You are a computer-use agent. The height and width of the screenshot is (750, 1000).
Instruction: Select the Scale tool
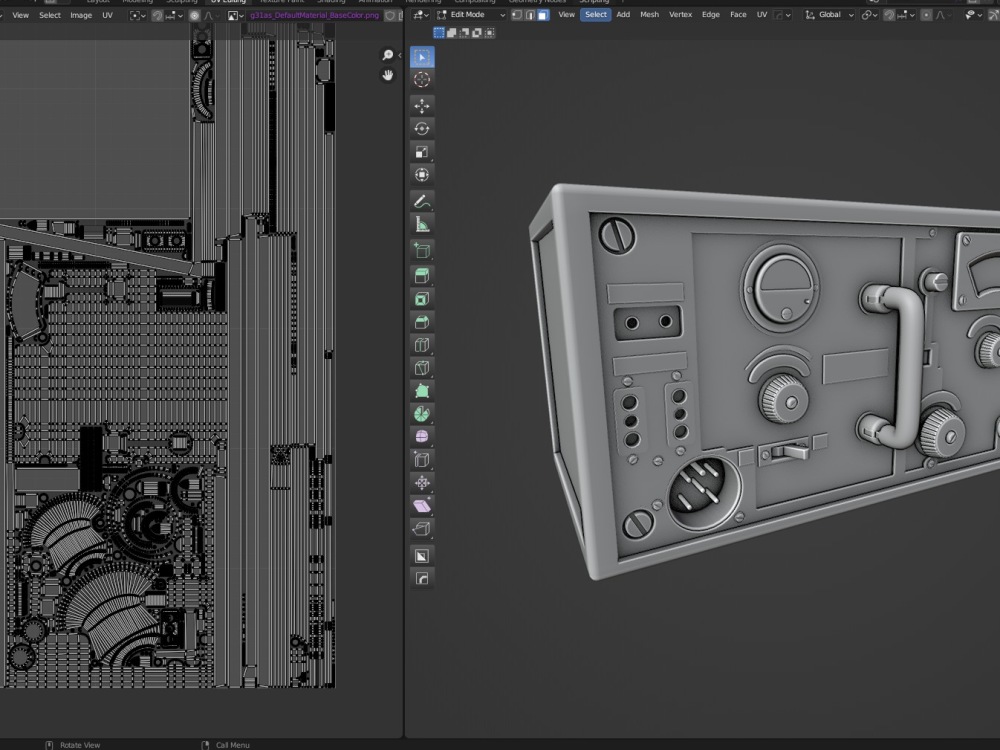click(421, 151)
